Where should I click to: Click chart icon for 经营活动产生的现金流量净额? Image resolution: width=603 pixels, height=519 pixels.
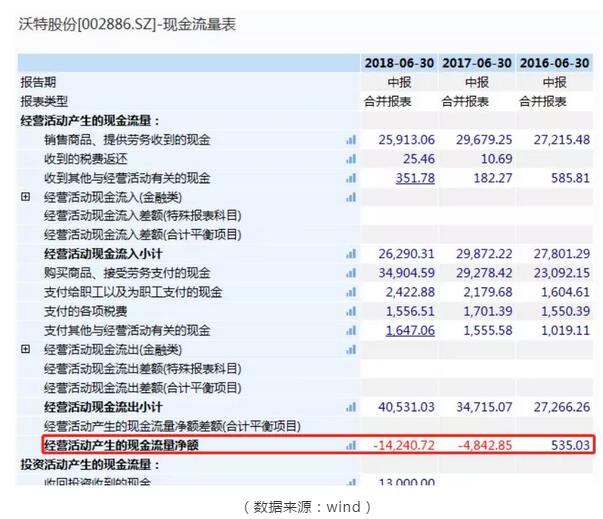point(351,446)
